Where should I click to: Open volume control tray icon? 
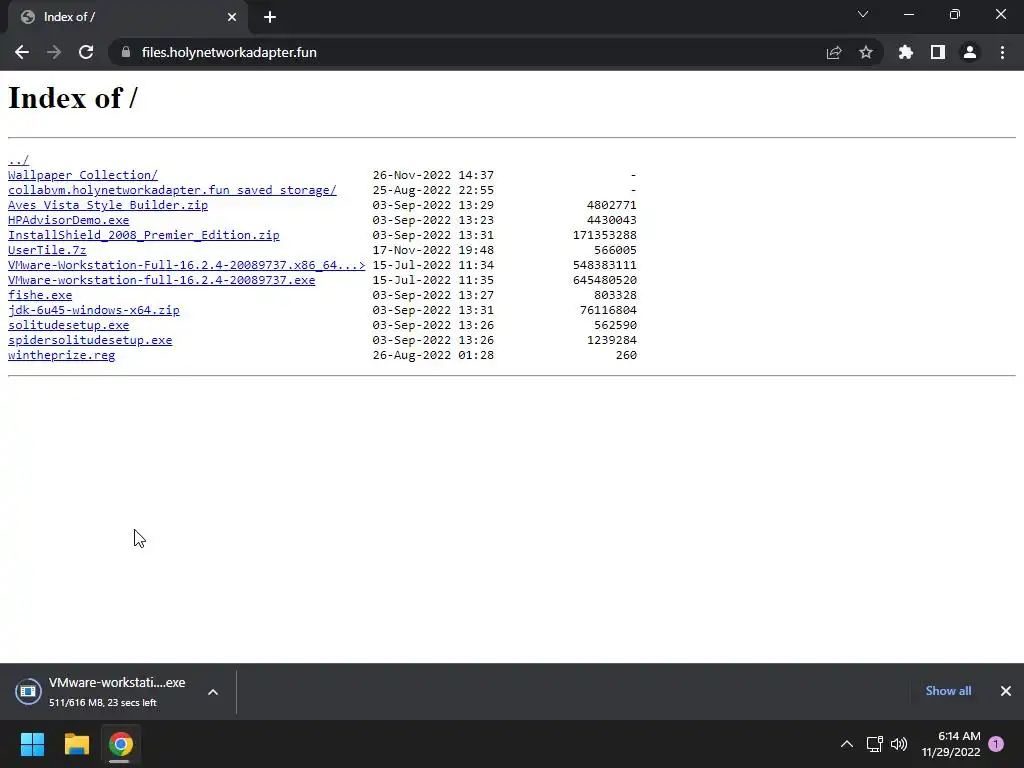[899, 744]
